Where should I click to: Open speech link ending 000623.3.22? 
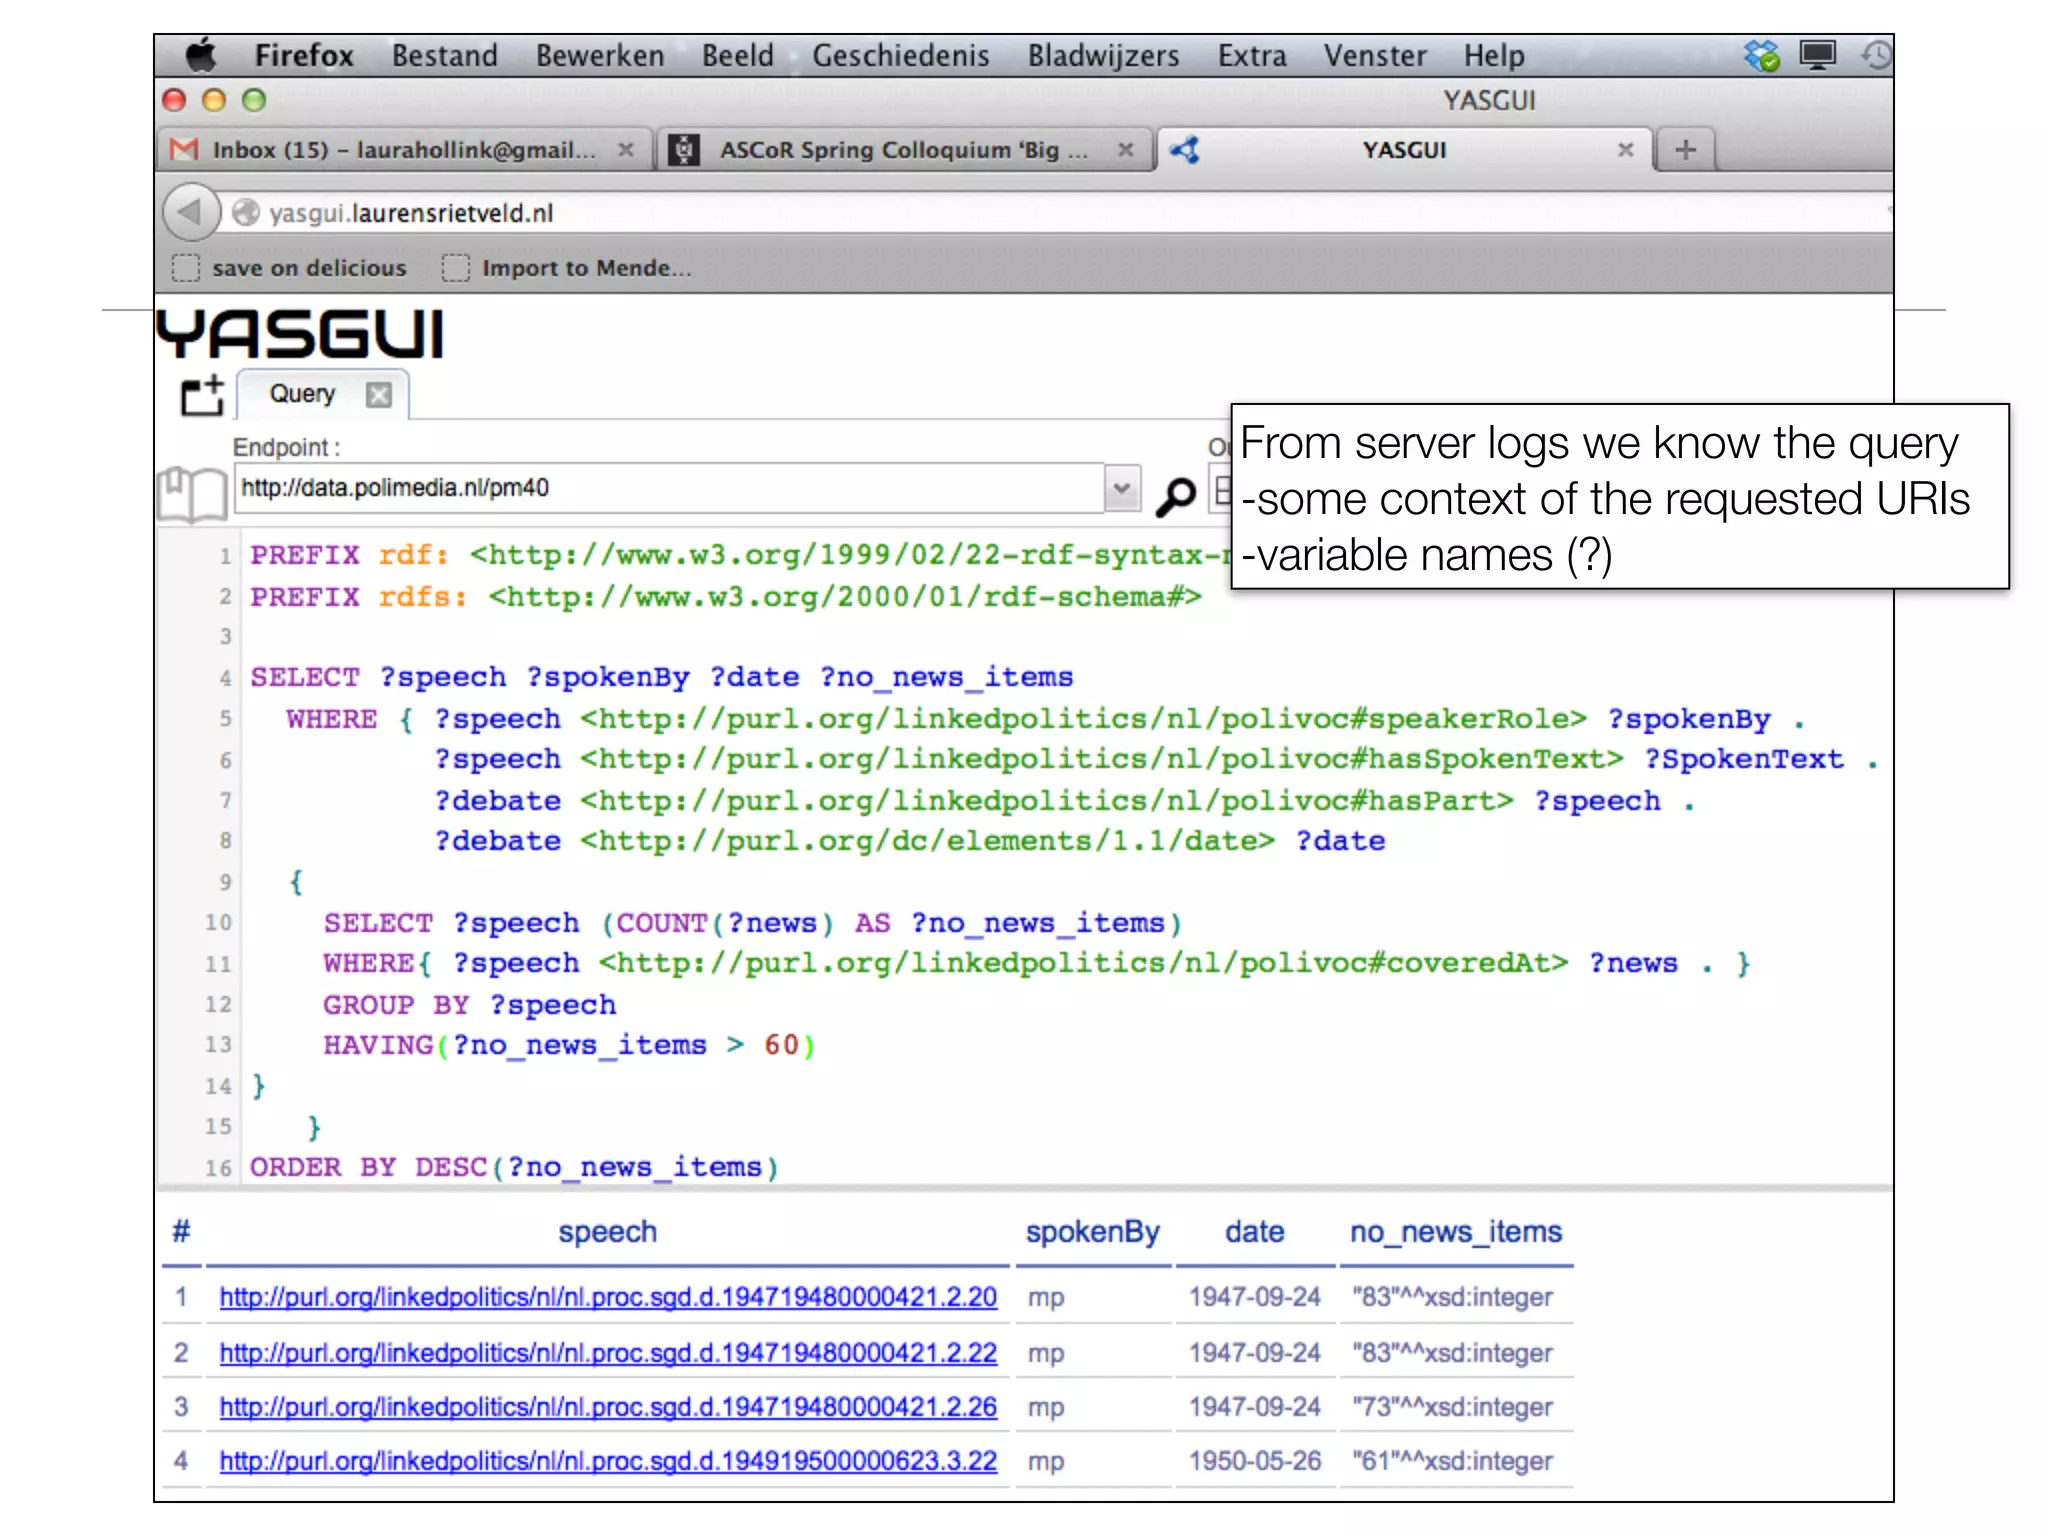point(608,1461)
